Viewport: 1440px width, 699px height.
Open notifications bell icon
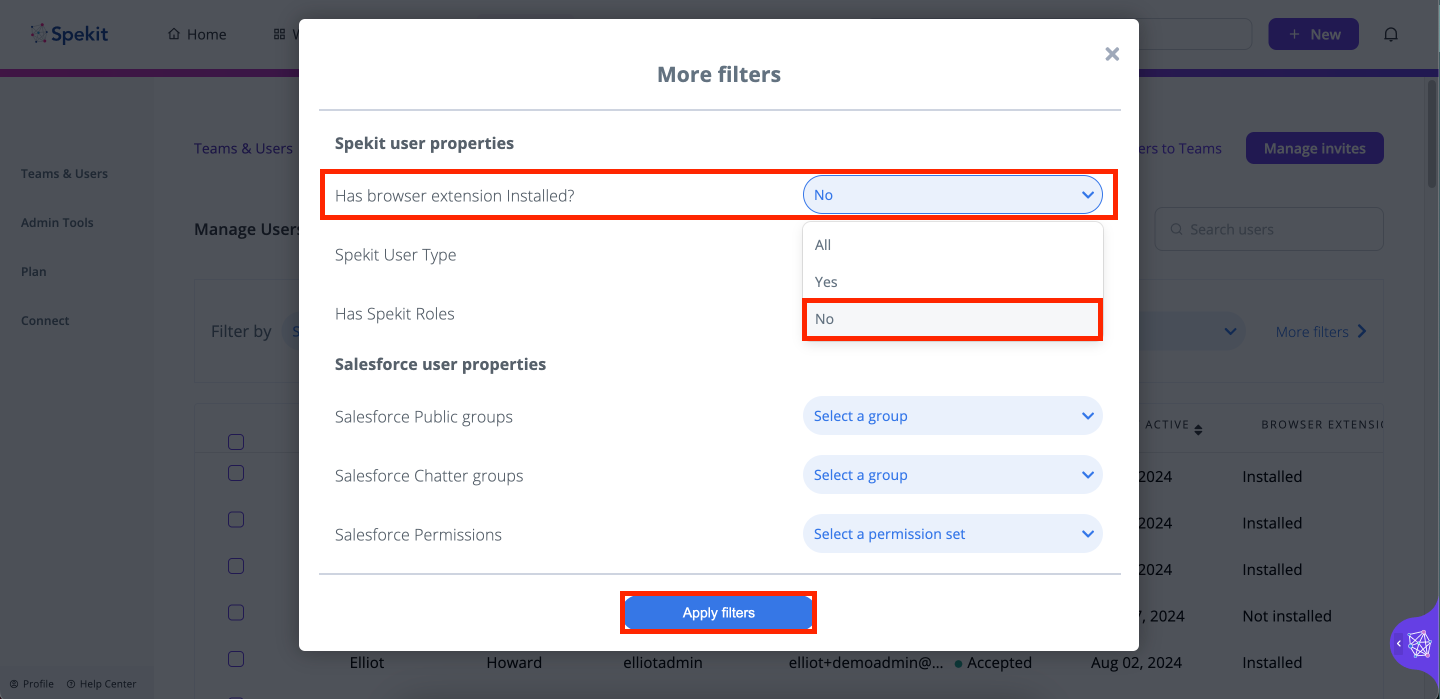1391,34
